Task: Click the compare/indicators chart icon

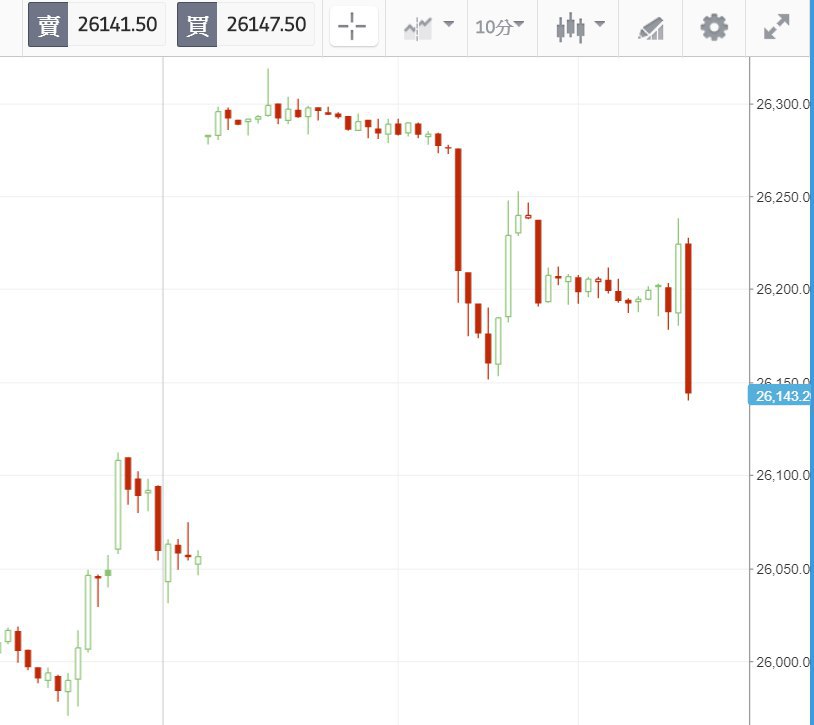Action: tap(418, 27)
